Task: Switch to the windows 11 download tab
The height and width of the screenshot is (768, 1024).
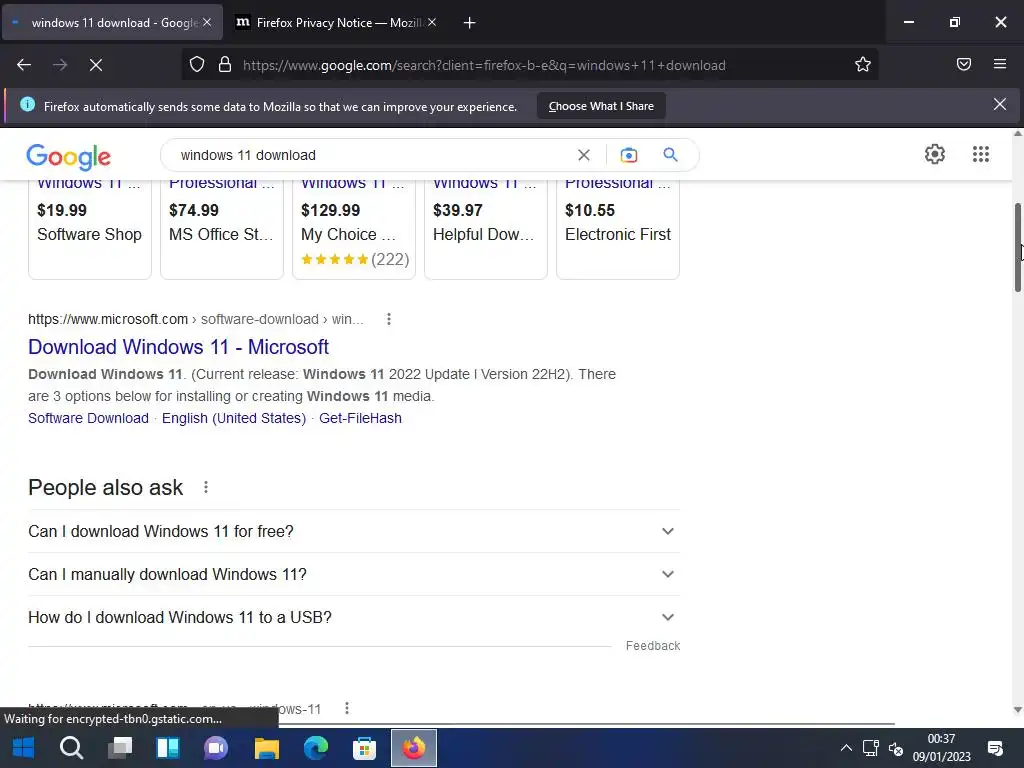Action: coord(112,22)
